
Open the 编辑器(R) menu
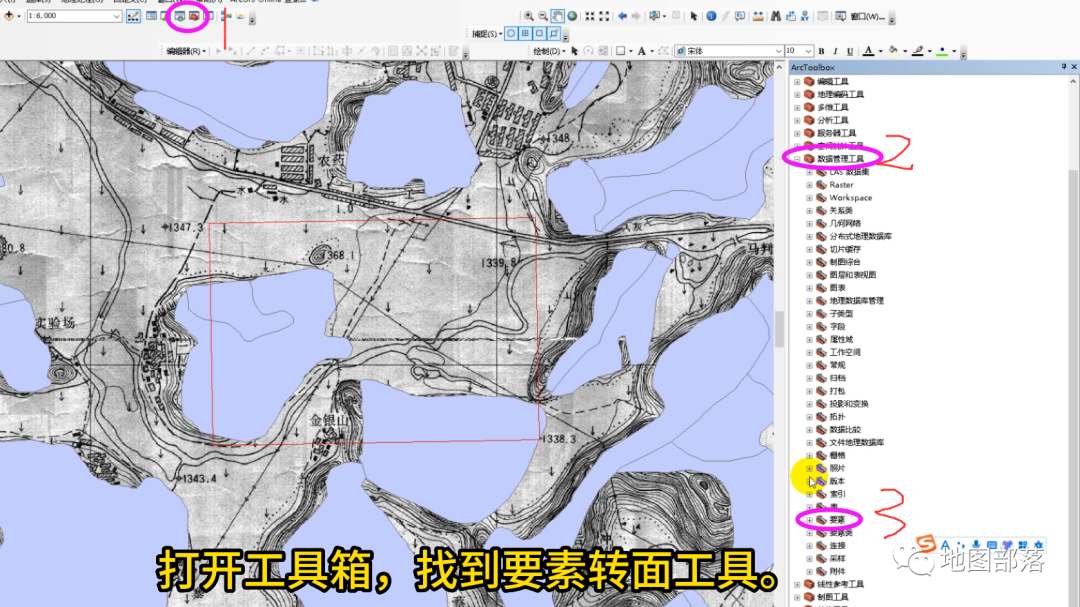[x=186, y=51]
